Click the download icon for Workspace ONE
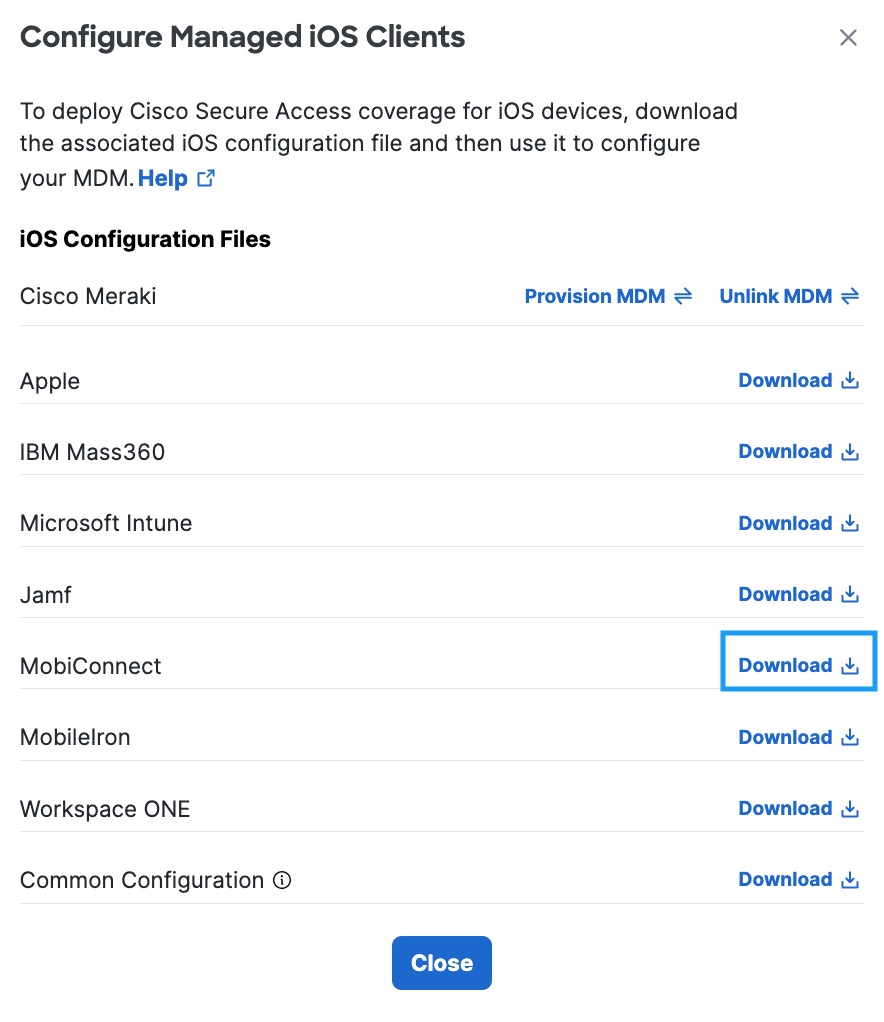This screenshot has height=1022, width=884. pyautogui.click(x=849, y=808)
